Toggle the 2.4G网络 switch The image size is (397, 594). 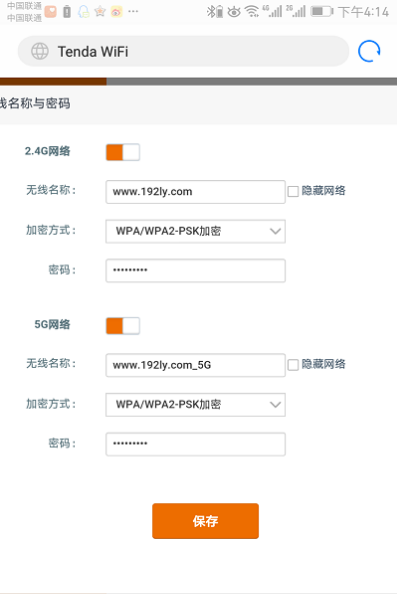point(123,152)
